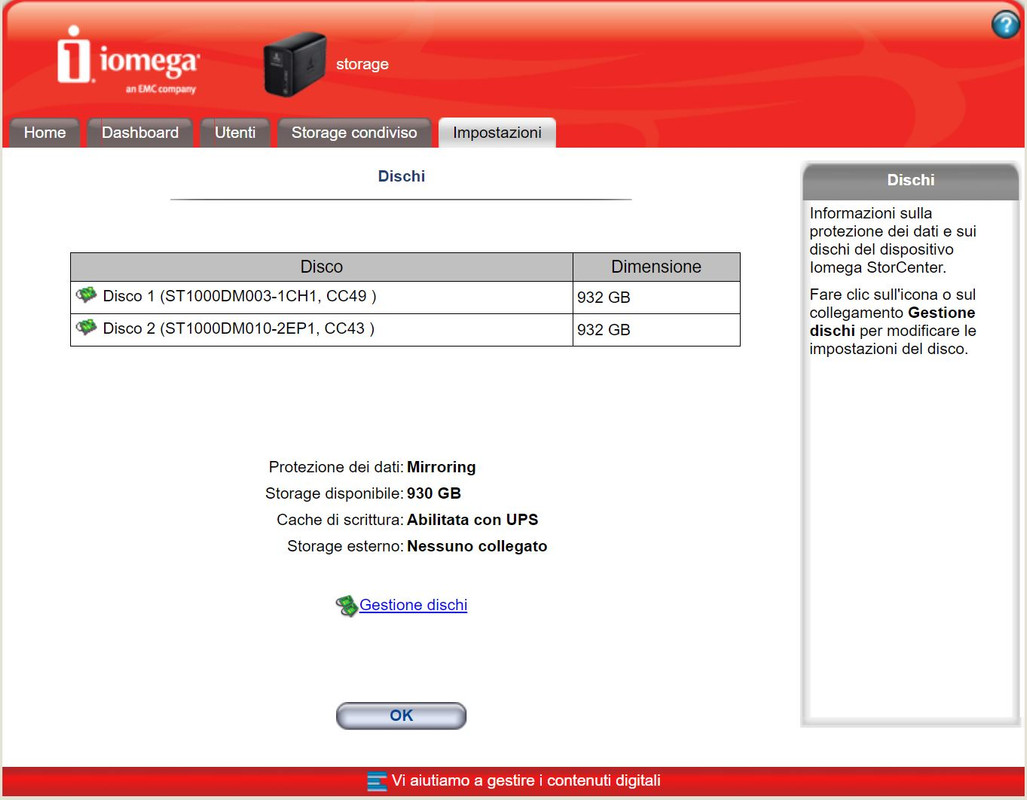Click the 'Protezione dei dati:' label
This screenshot has height=800, width=1027.
pos(336,467)
